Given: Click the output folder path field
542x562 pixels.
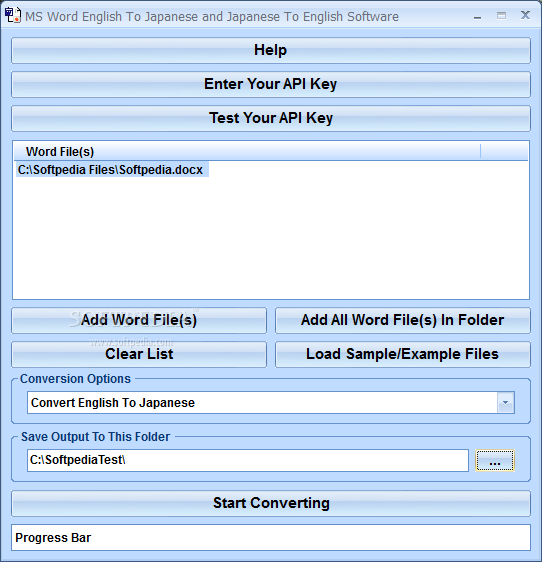Looking at the screenshot, I should pyautogui.click(x=248, y=460).
